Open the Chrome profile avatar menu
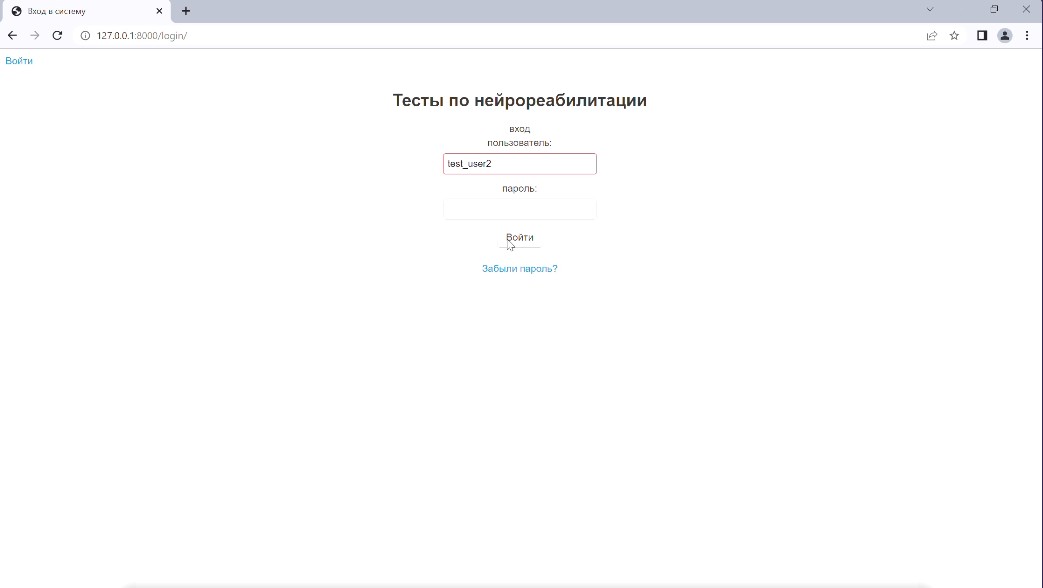Viewport: 1043px width, 588px height. point(1004,35)
